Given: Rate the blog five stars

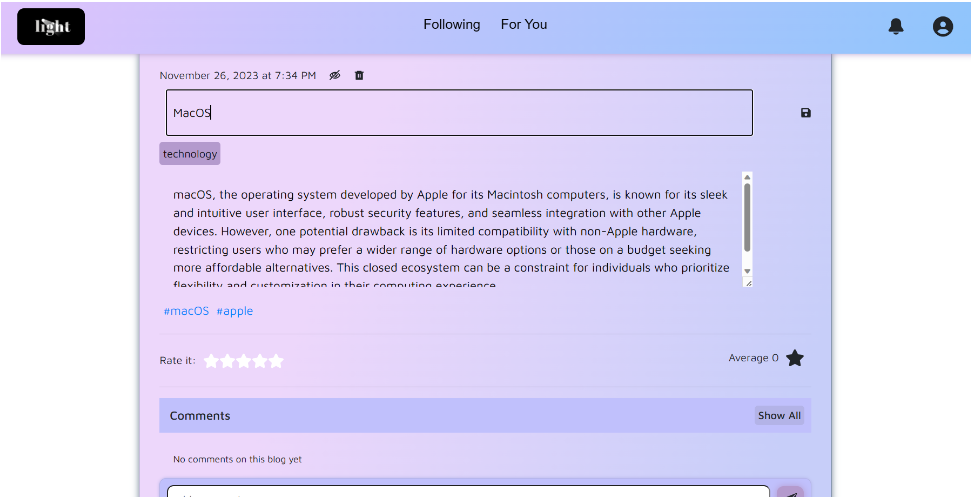Looking at the screenshot, I should coord(276,361).
